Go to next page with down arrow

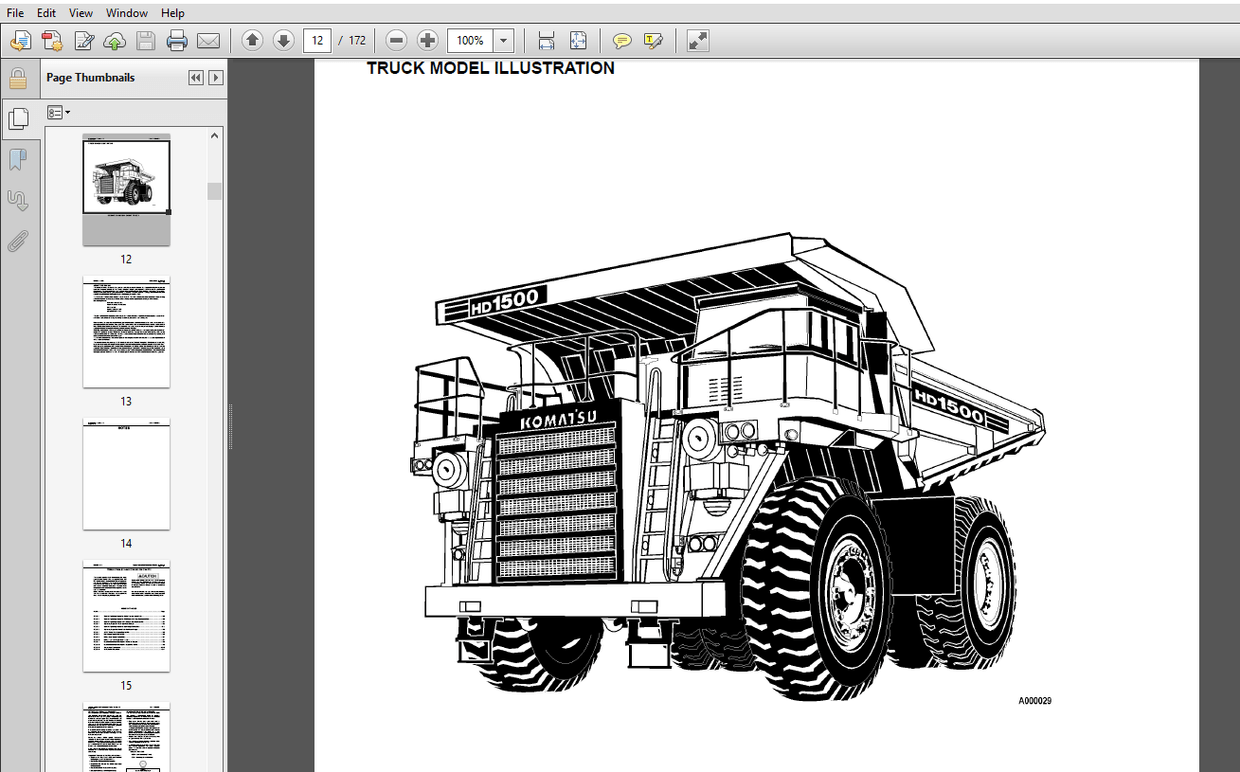point(283,41)
